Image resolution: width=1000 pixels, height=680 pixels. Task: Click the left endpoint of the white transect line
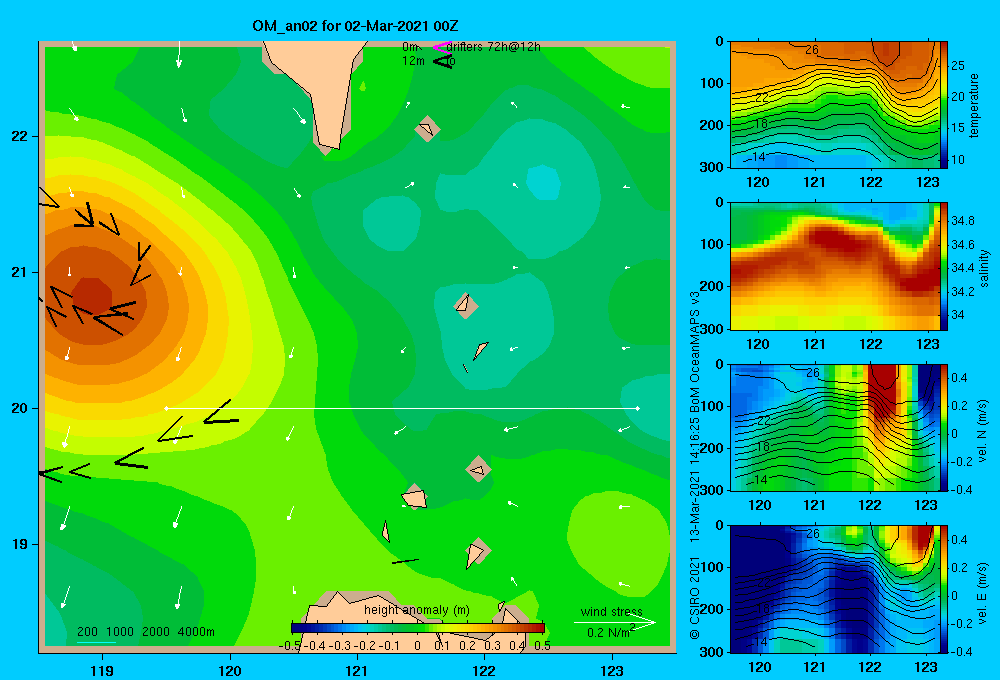166,408
